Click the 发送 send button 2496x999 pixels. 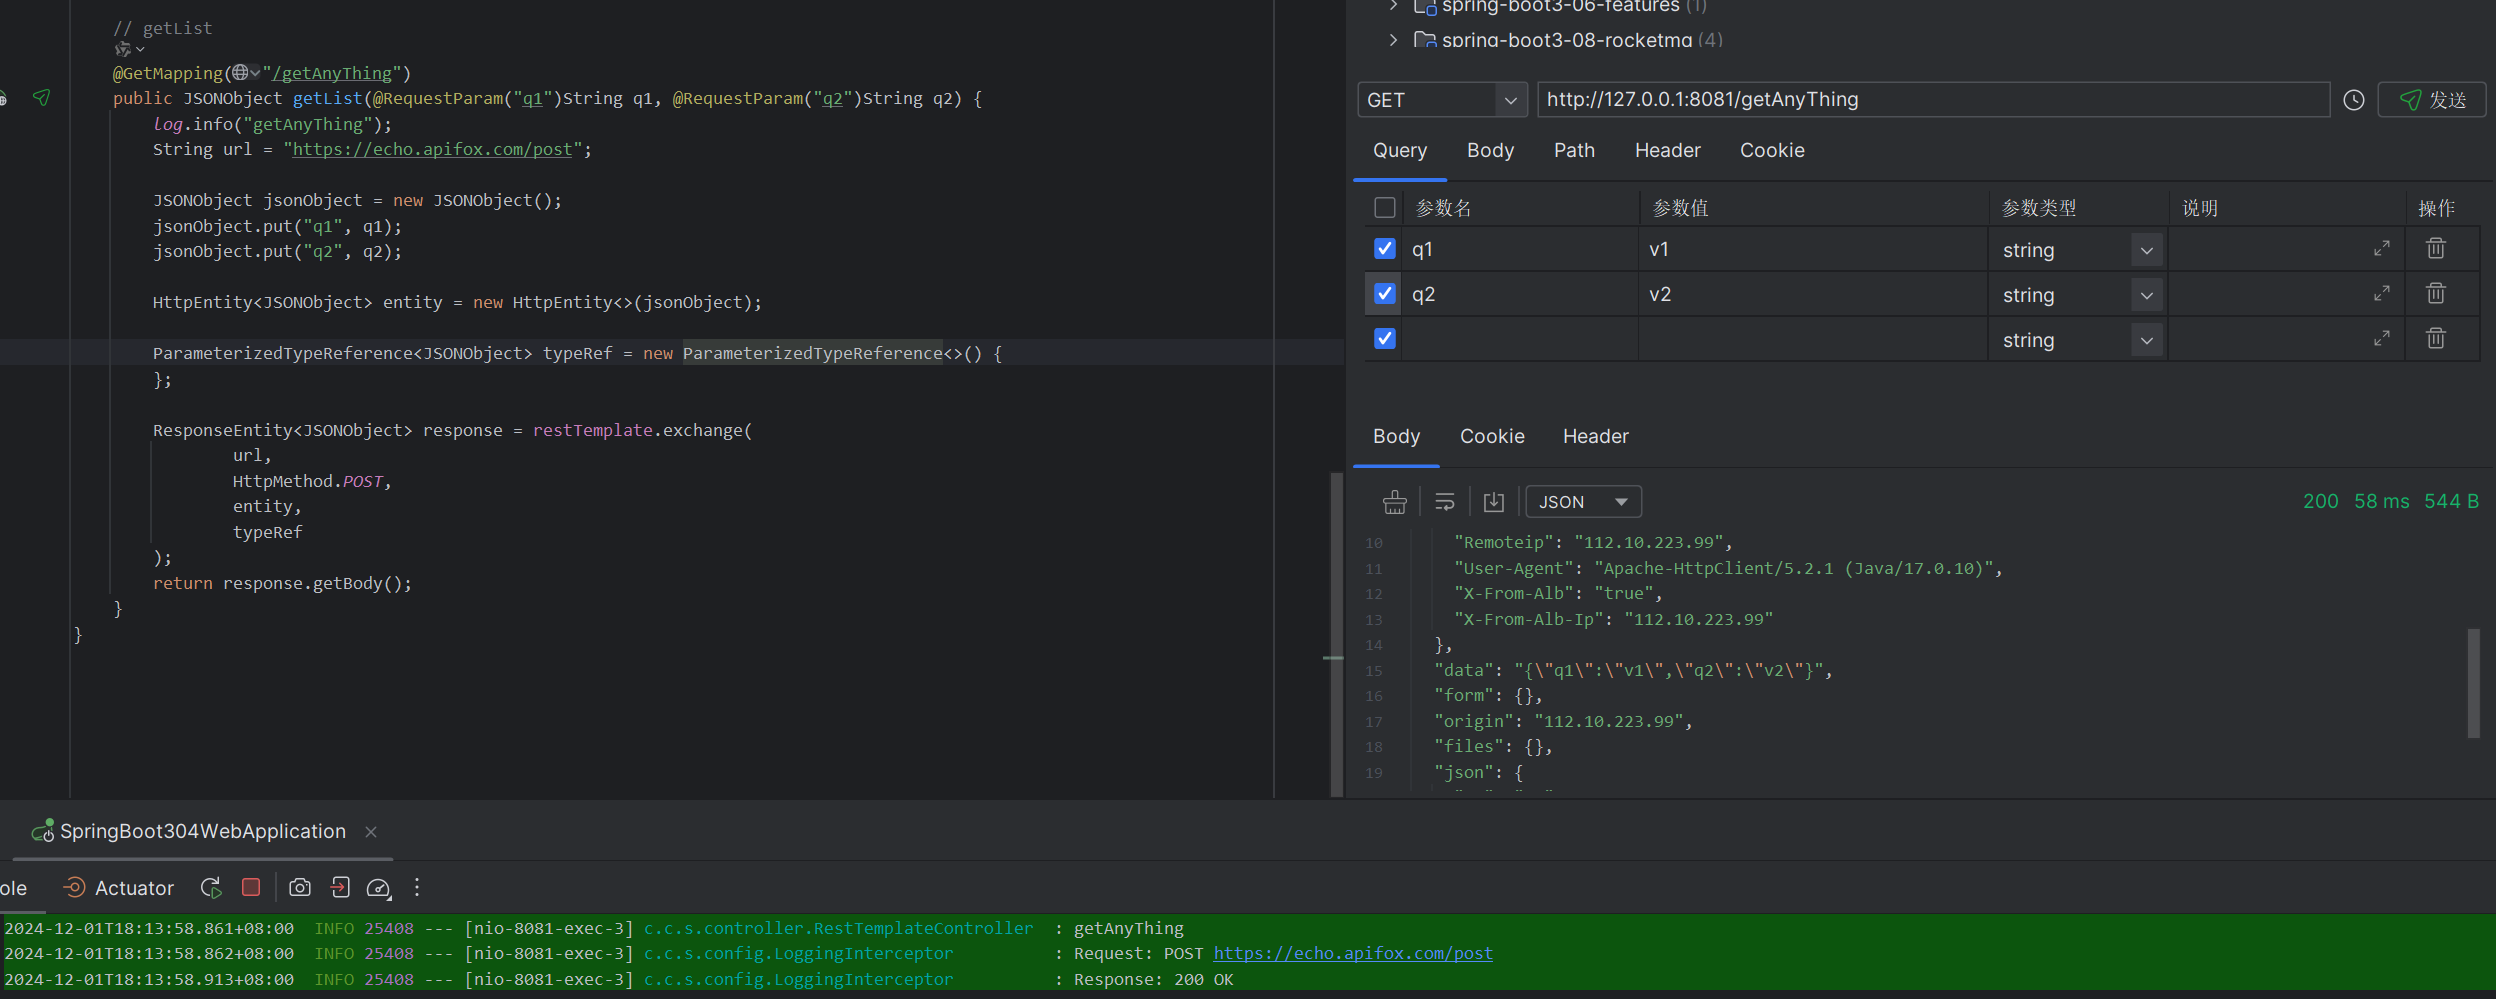(2431, 100)
